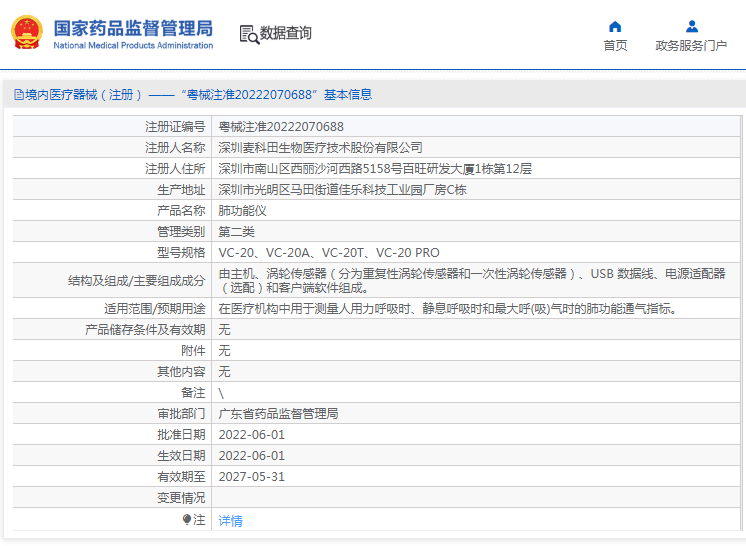Open 政务服务门户 text link
The width and height of the screenshot is (746, 546).
[691, 46]
